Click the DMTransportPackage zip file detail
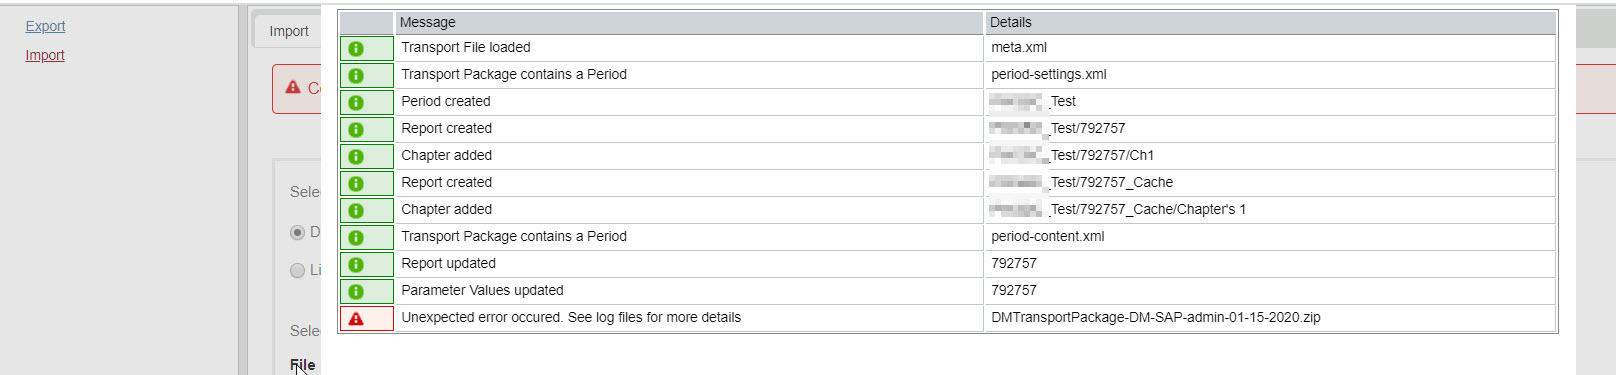This screenshot has height=375, width=1616. click(x=1155, y=317)
